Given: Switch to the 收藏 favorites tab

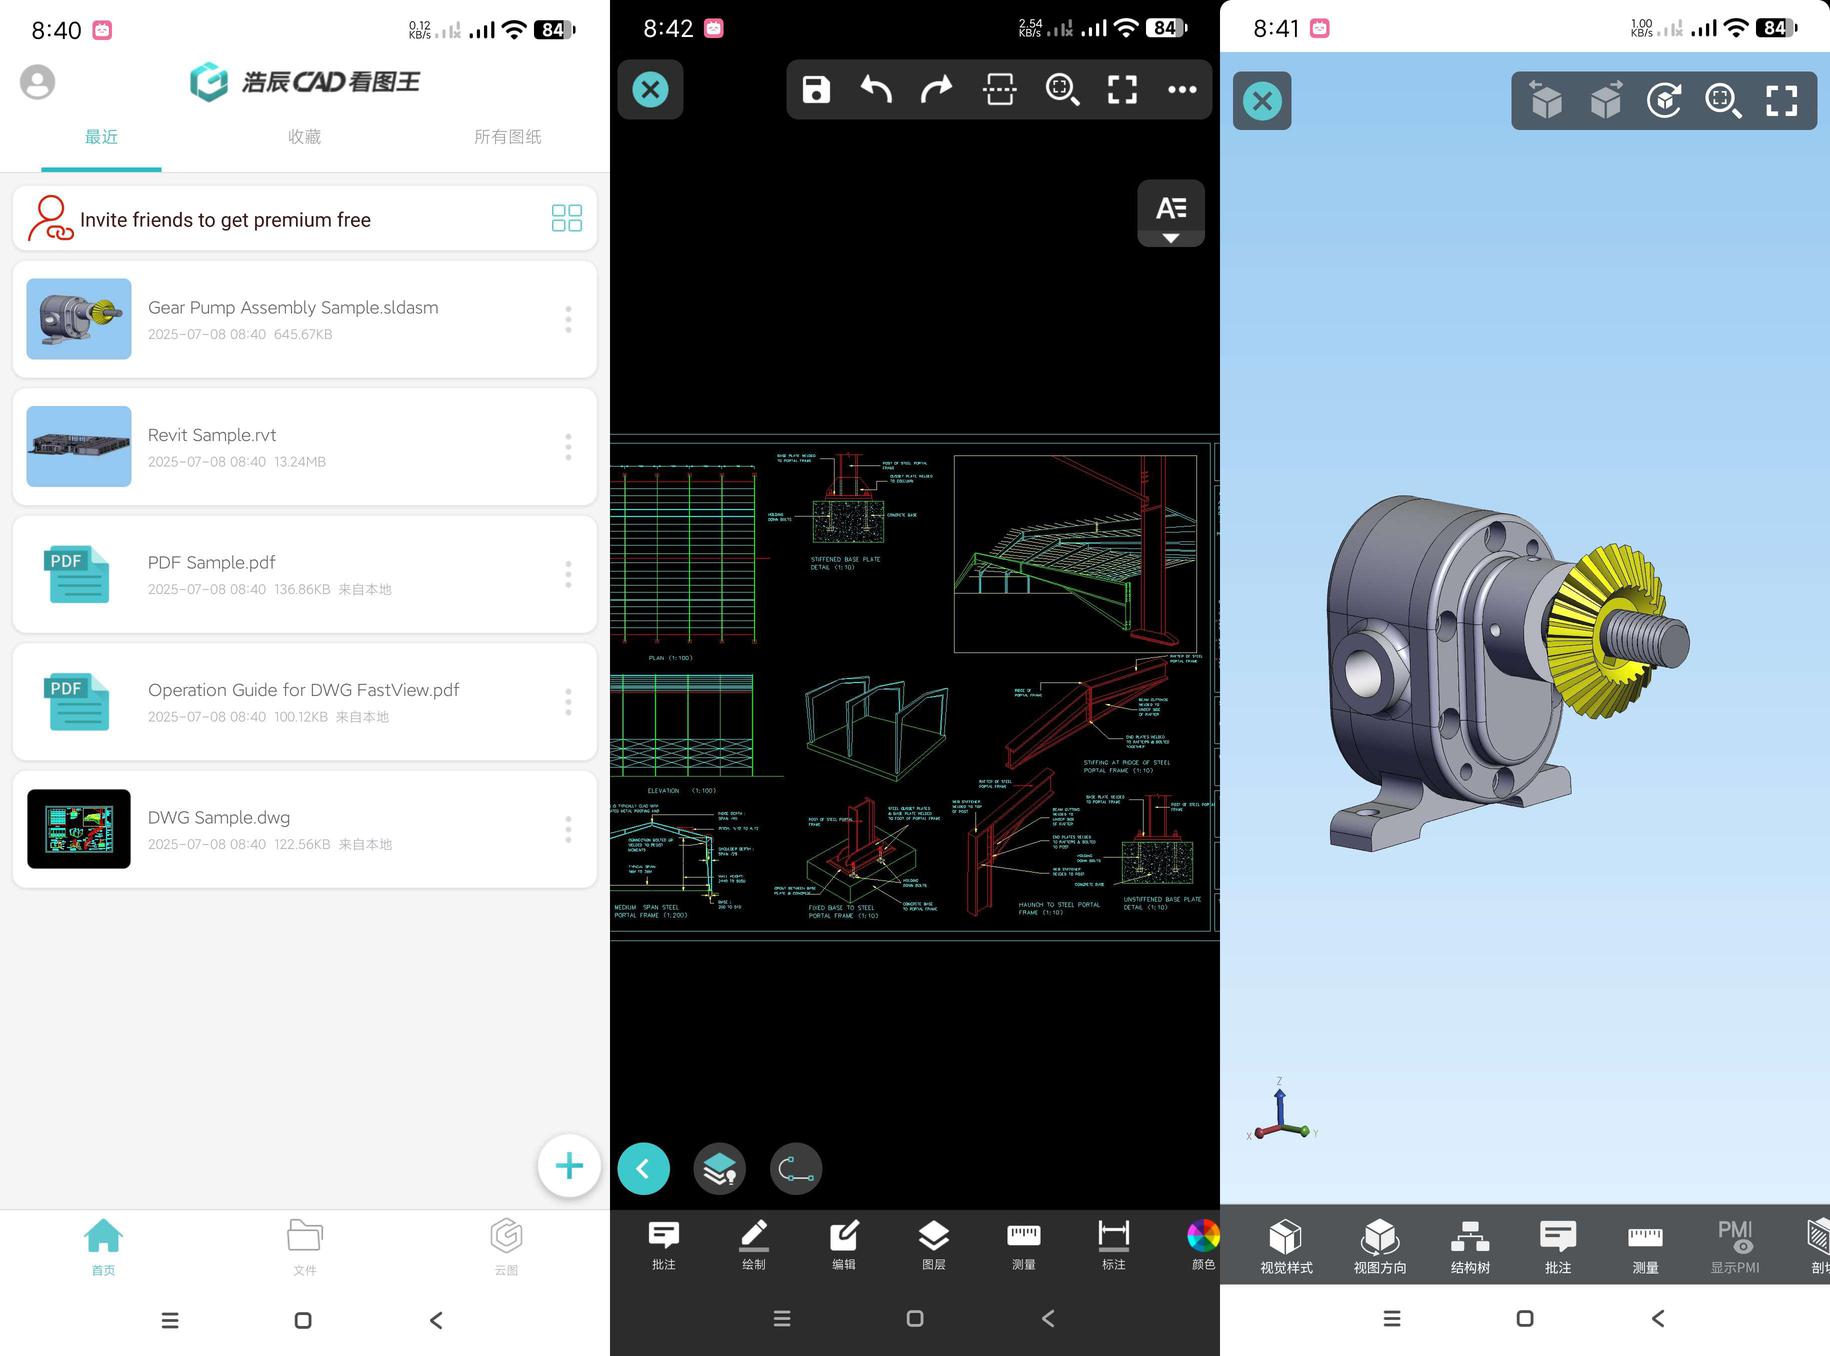Looking at the screenshot, I should (x=304, y=137).
